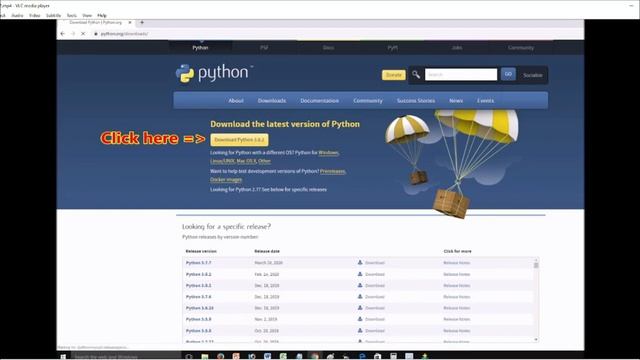
Task: Stop the page loading with the X button
Action: [83, 33]
